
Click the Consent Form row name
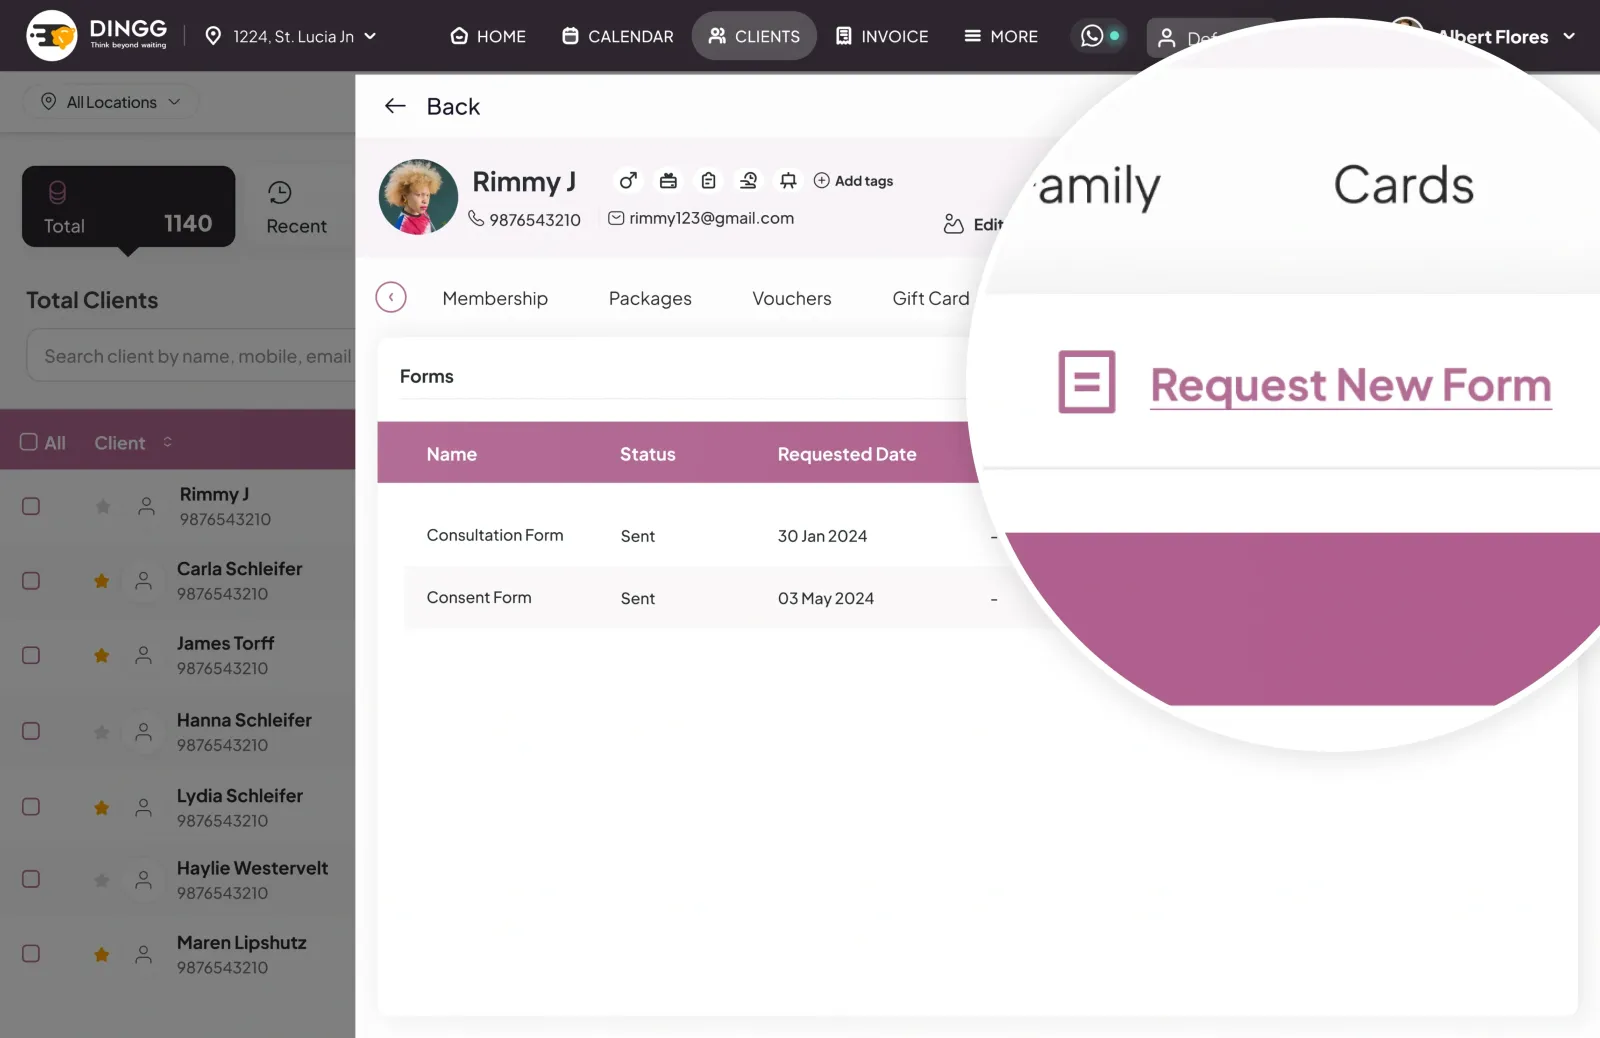(x=479, y=597)
